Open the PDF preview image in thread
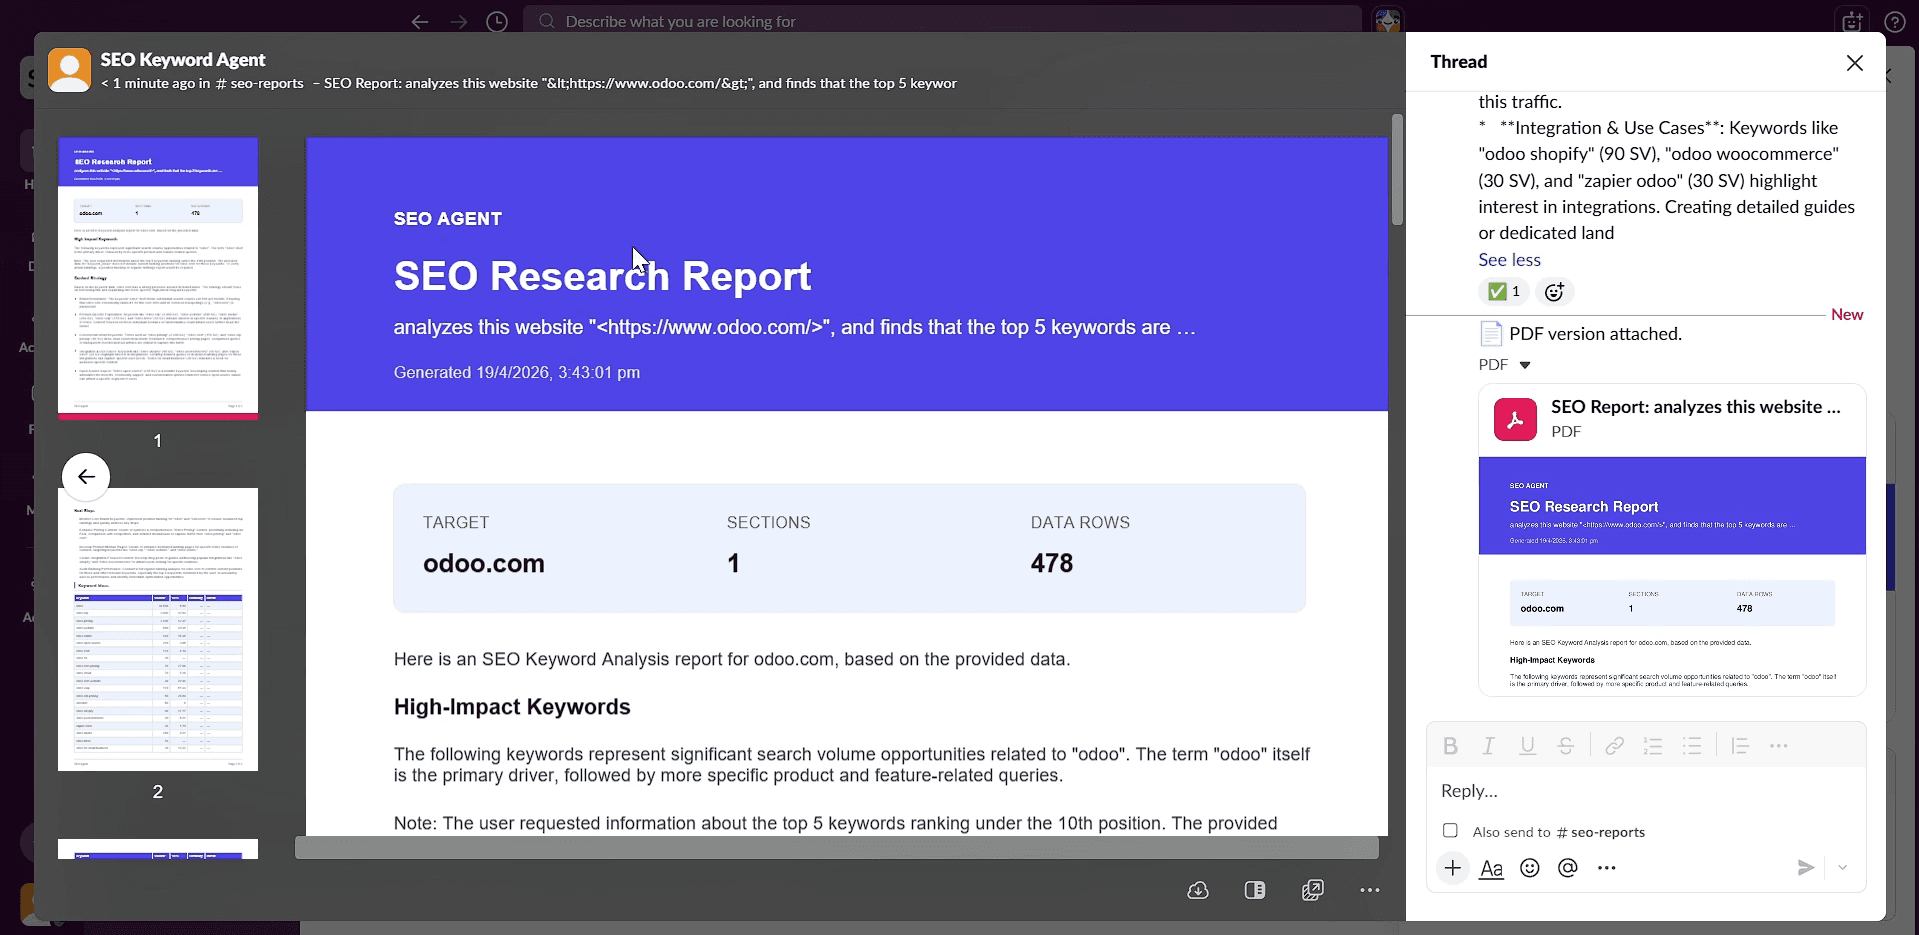Viewport: 1919px width, 935px height. click(1672, 575)
